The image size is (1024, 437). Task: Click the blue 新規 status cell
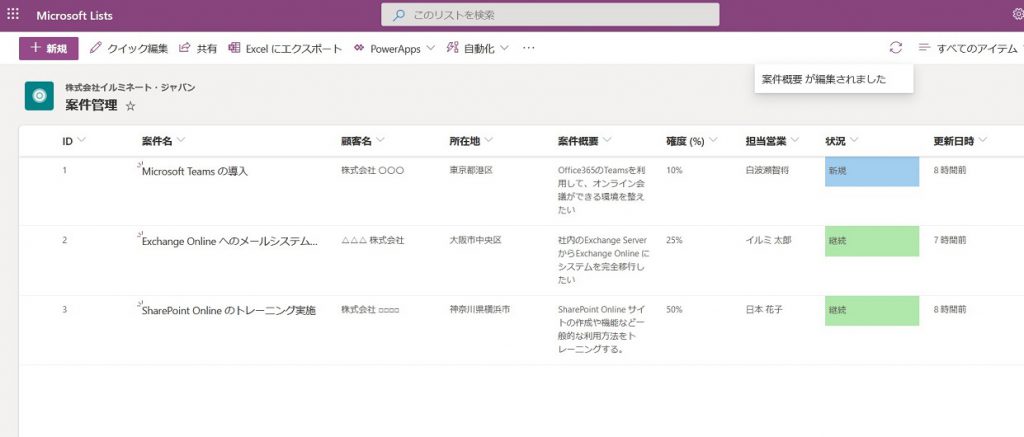point(872,171)
